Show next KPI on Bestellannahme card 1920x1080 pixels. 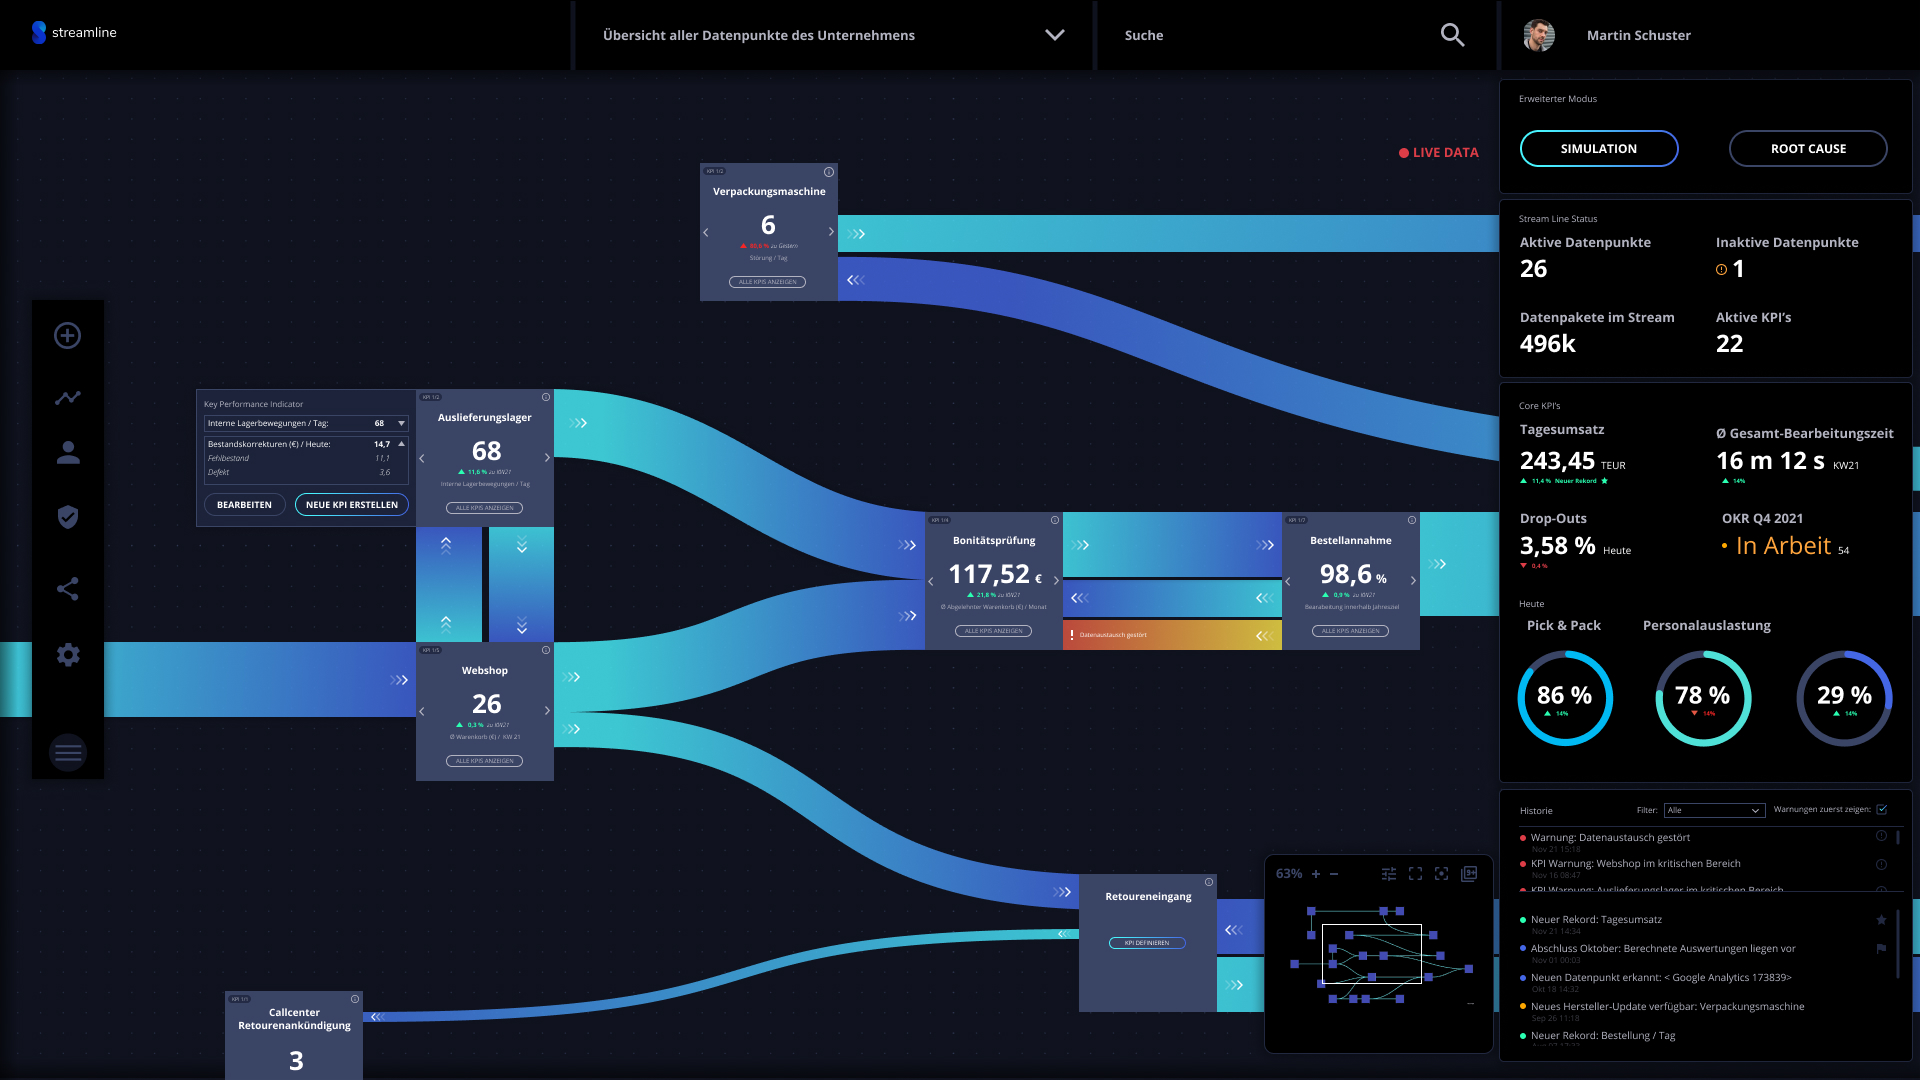(1413, 580)
